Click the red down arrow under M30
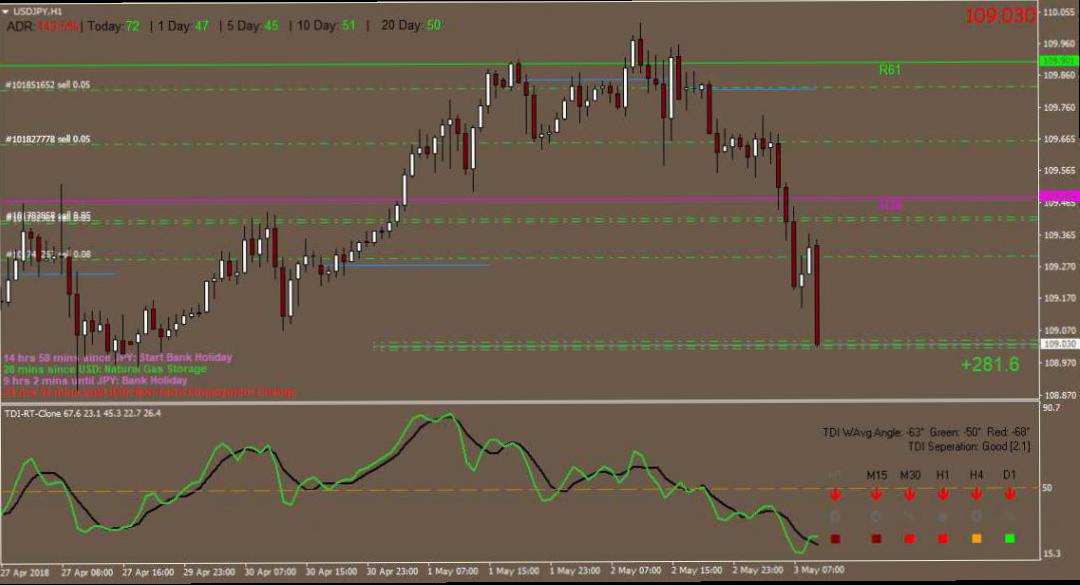This screenshot has height=585, width=1080. click(909, 494)
